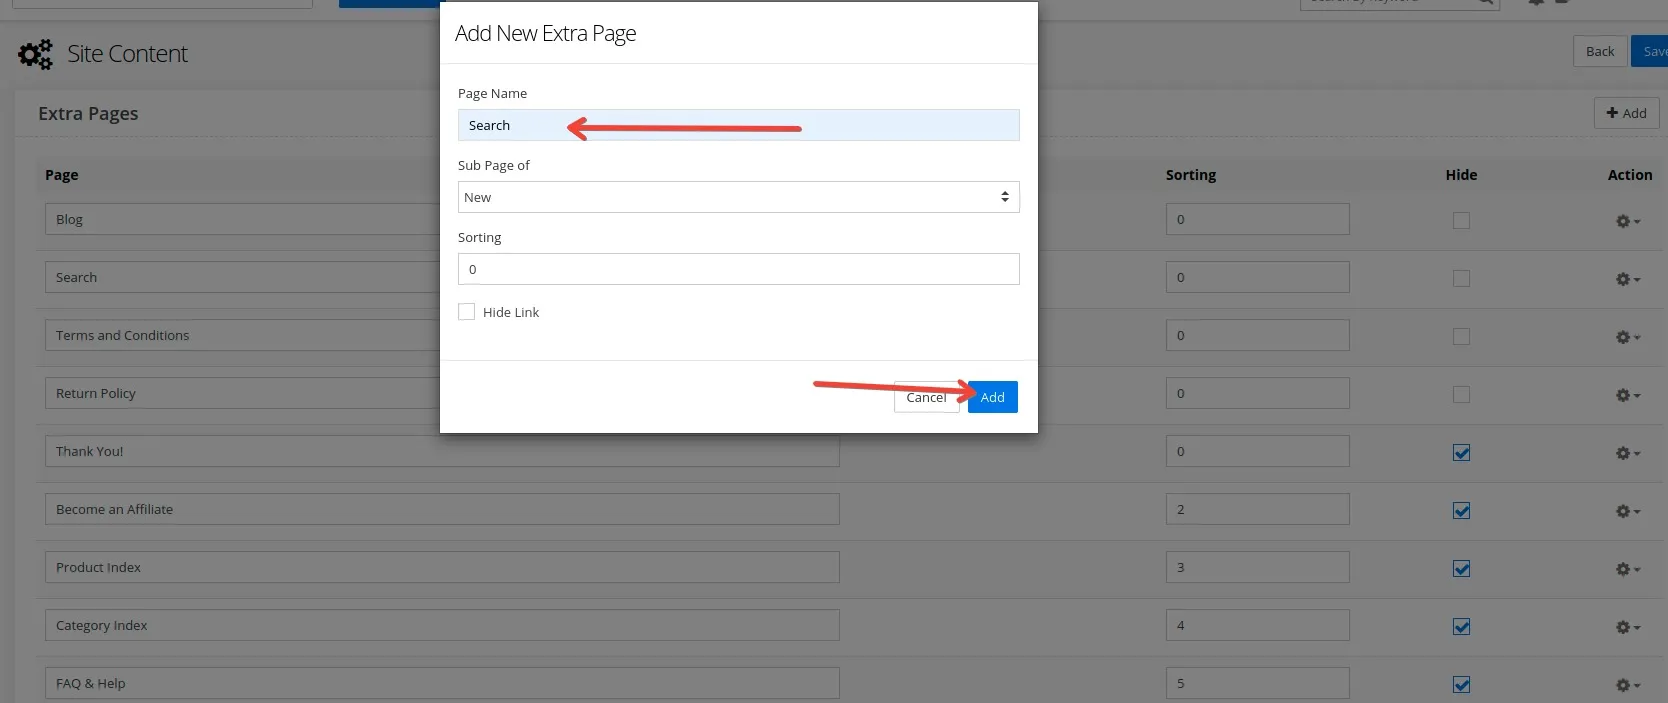Open the action gear for Search row
Image resolution: width=1668 pixels, height=703 pixels.
[1627, 279]
